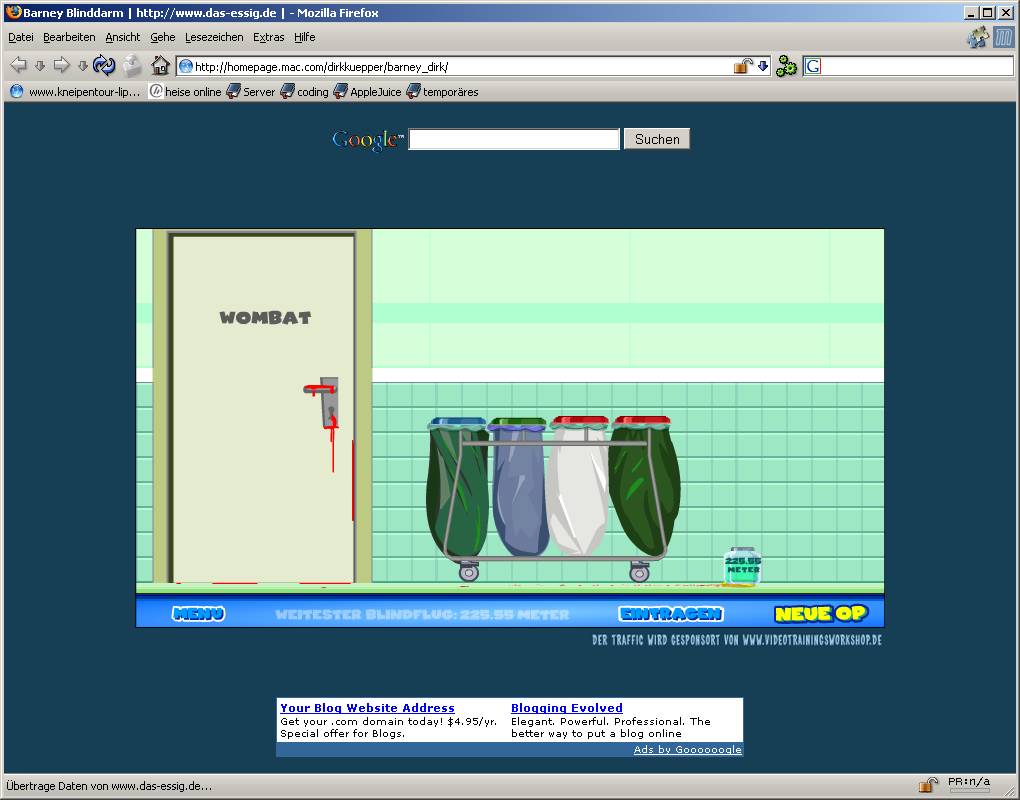
Task: Go to the home page via house icon
Action: pyautogui.click(x=160, y=66)
